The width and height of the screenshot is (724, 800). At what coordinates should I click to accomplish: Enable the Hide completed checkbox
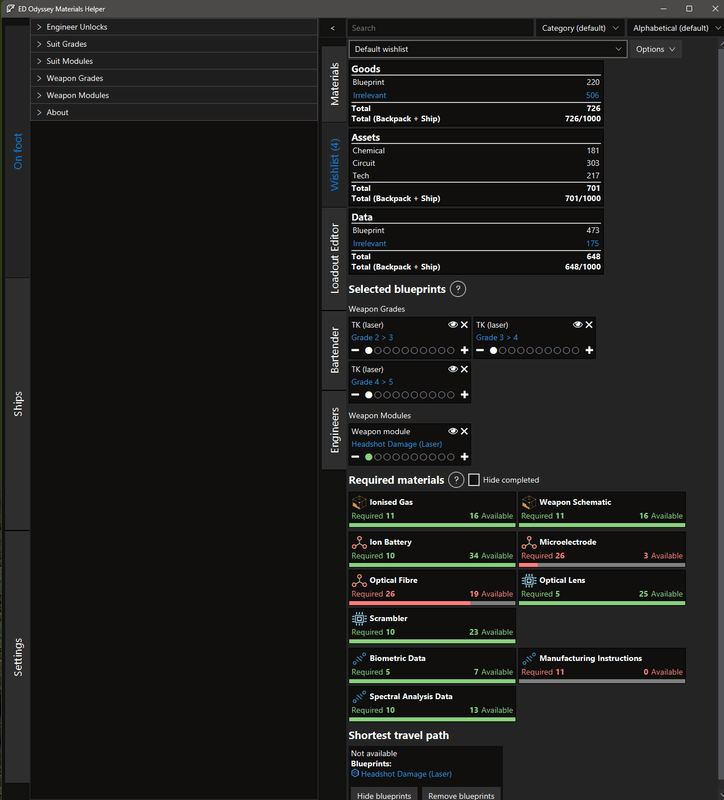473,480
